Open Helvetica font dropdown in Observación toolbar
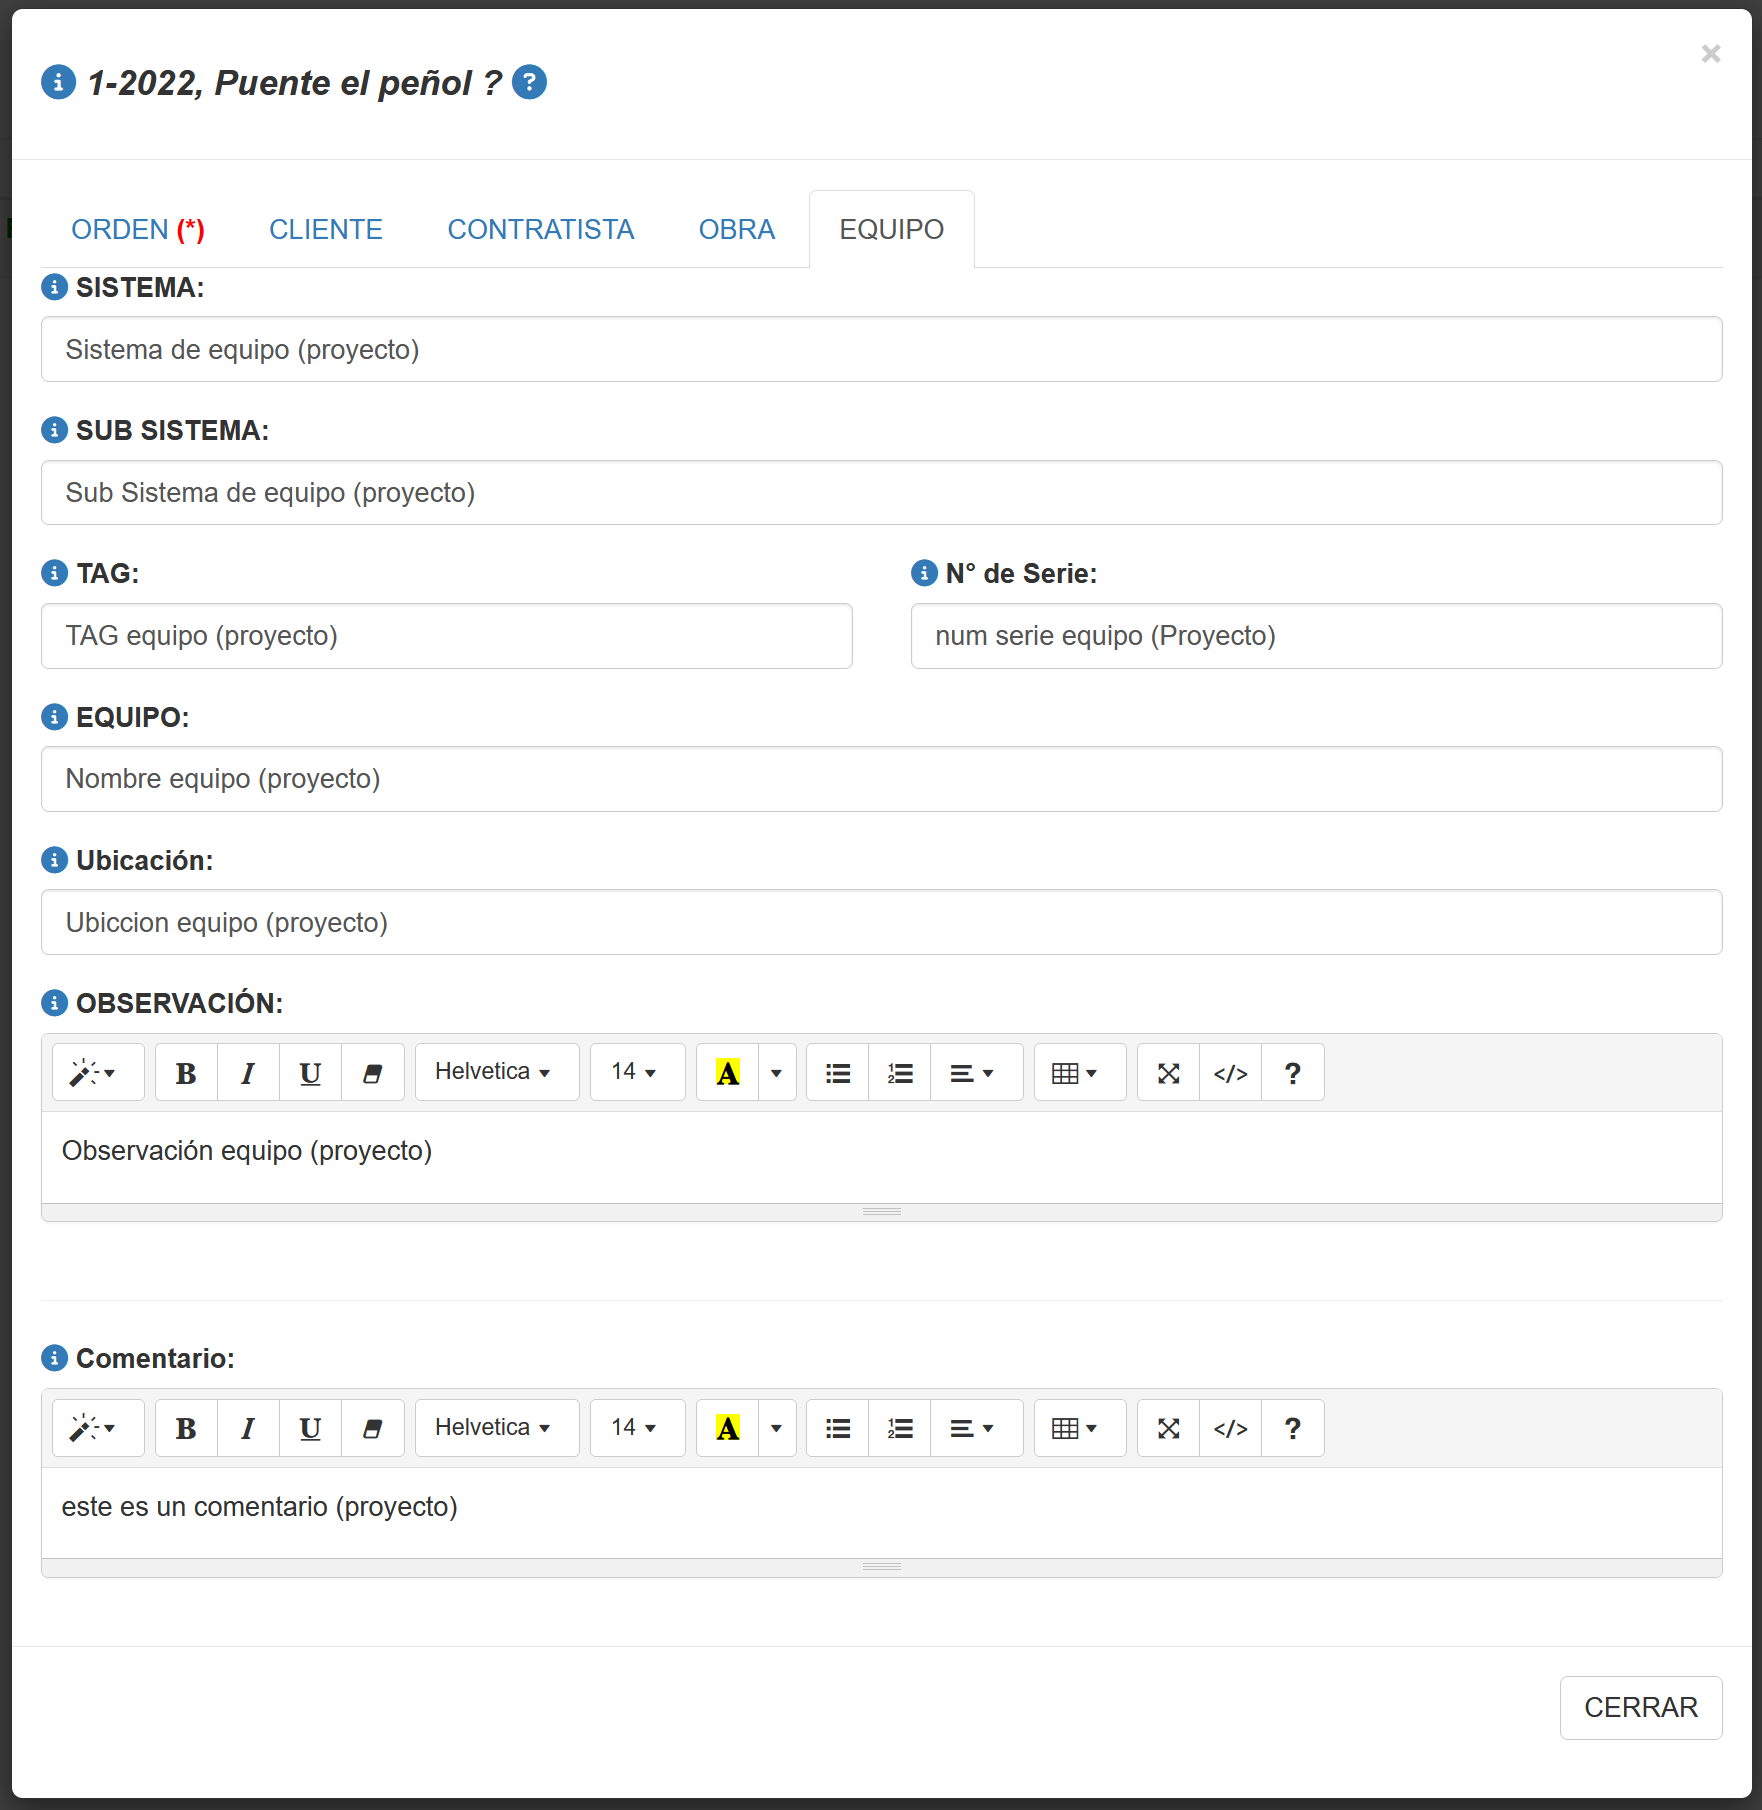1762x1810 pixels. click(496, 1073)
